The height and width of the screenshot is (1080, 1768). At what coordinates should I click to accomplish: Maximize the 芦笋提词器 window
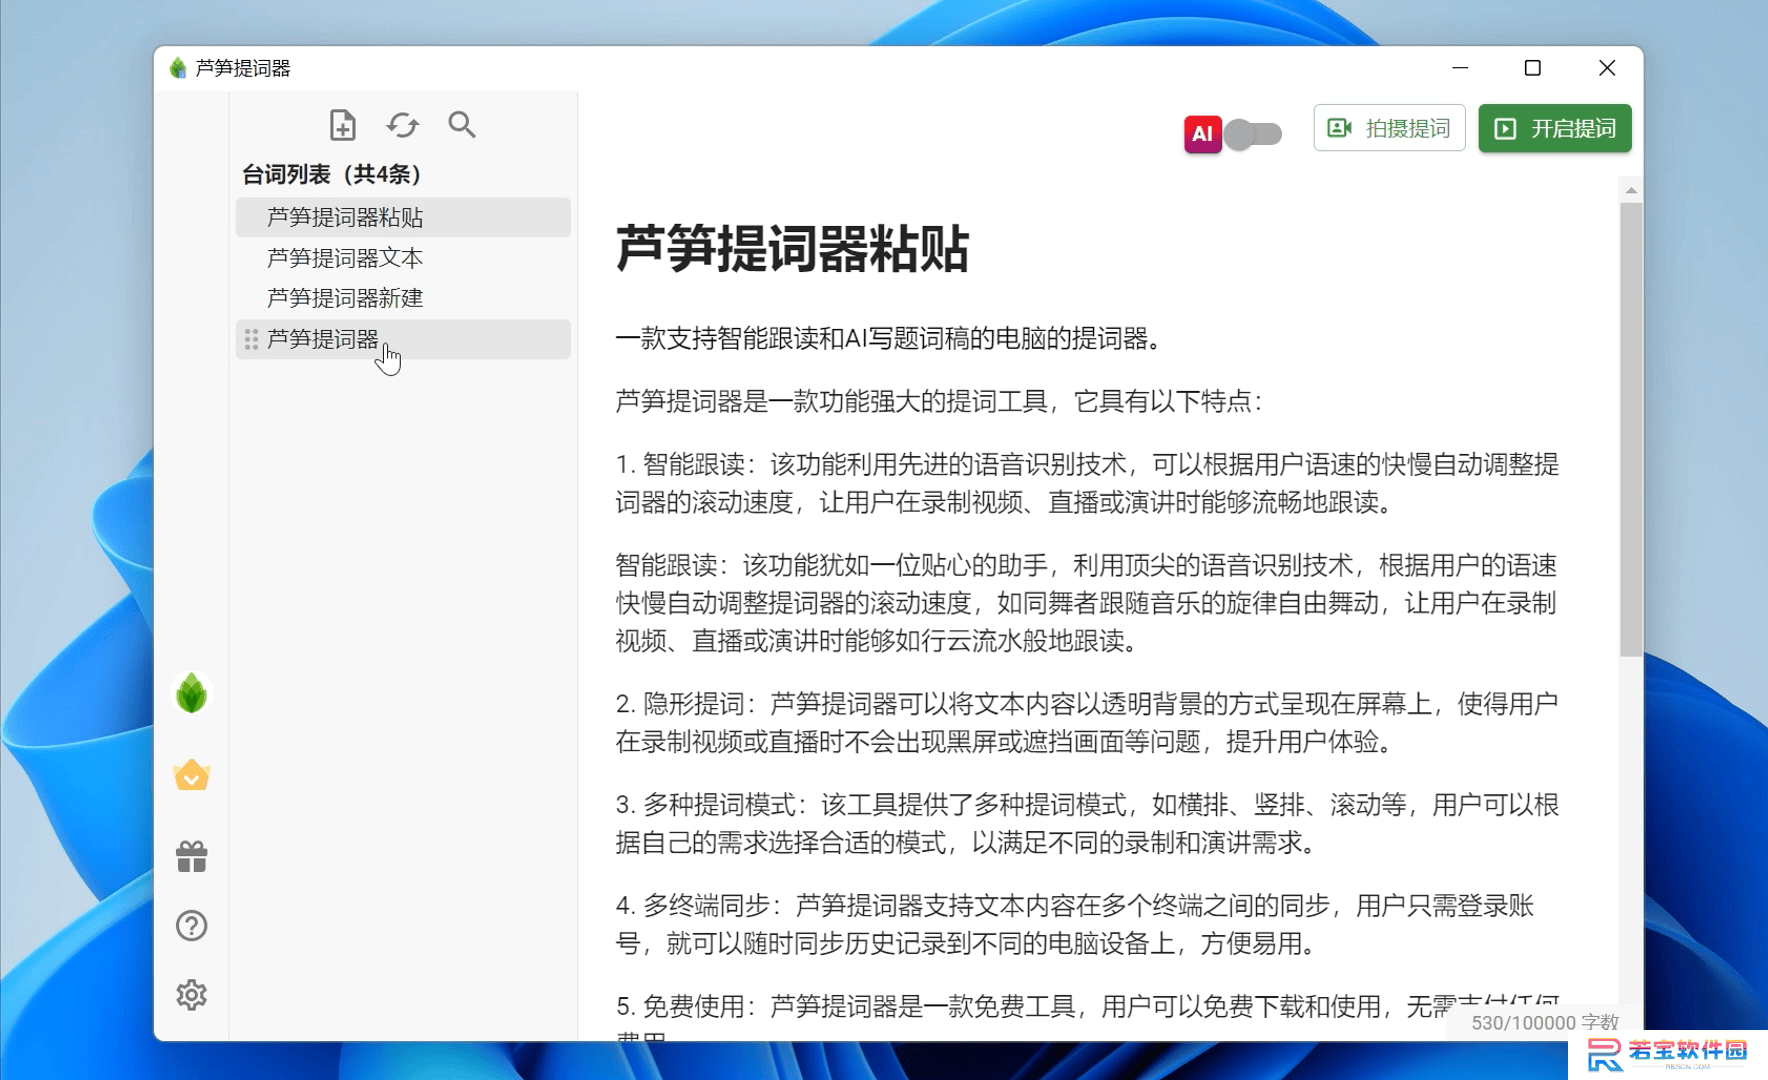click(x=1532, y=68)
